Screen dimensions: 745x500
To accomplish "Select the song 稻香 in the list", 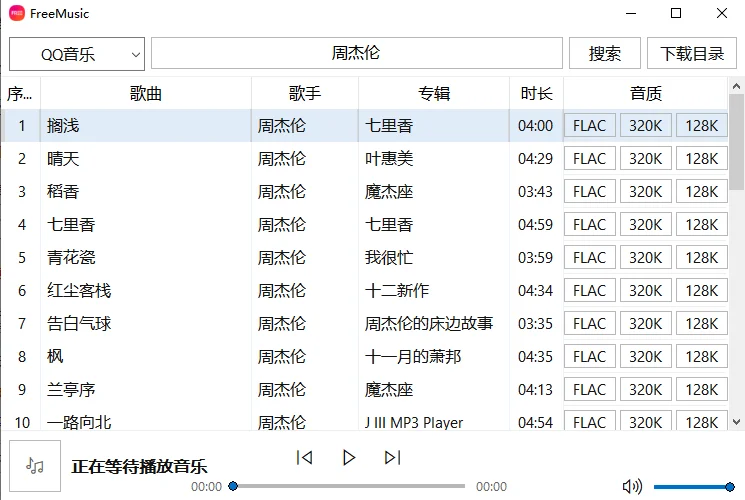I will click(x=63, y=192).
